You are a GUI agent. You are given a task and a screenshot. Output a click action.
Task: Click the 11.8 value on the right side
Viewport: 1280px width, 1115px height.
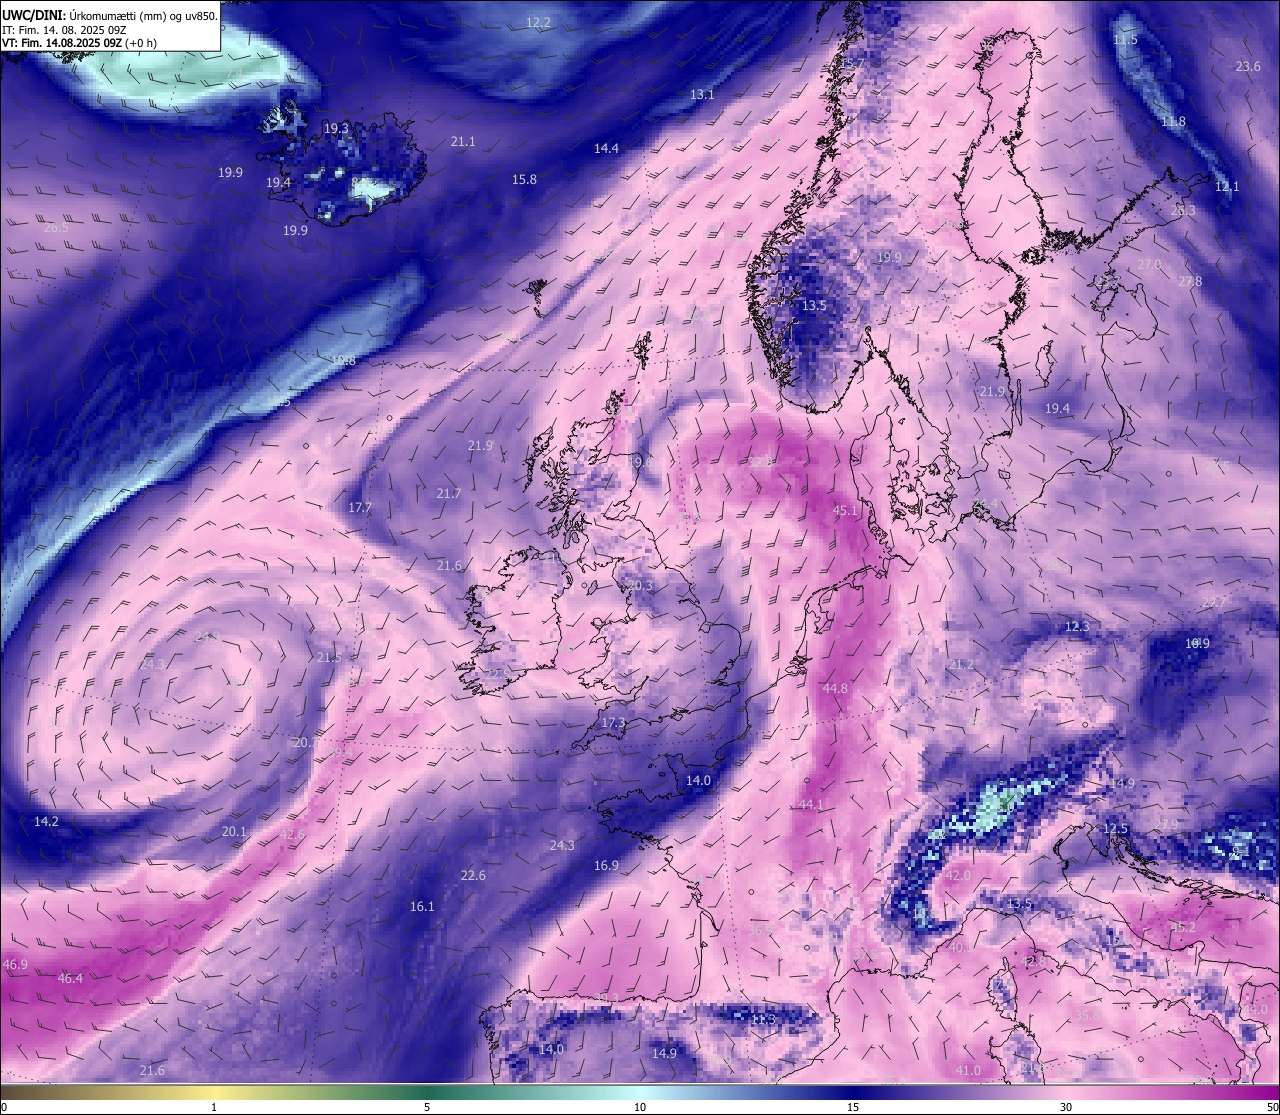[x=1173, y=121]
